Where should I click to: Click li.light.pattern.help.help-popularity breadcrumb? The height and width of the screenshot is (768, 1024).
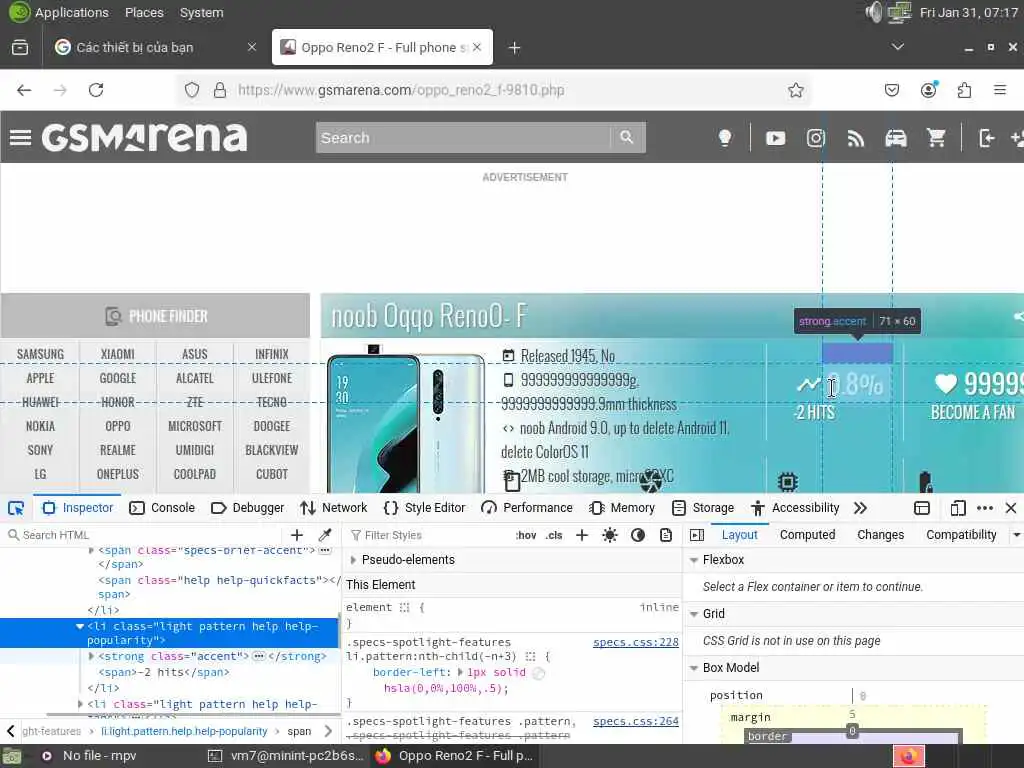(x=184, y=731)
